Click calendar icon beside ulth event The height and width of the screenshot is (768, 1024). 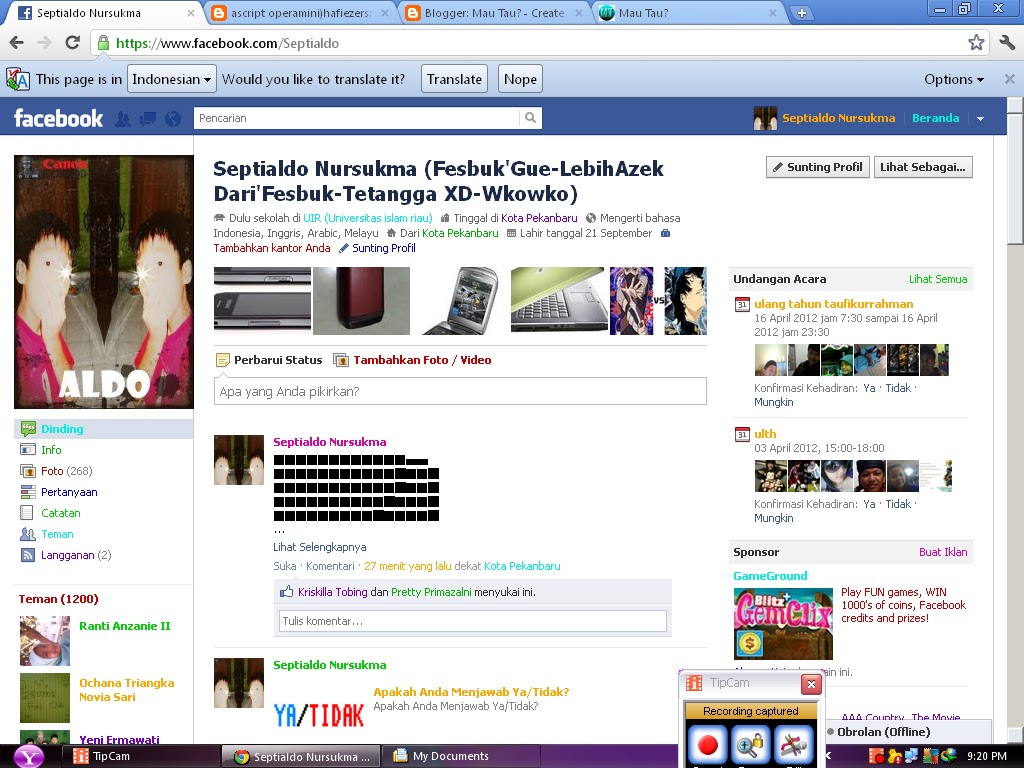(742, 434)
